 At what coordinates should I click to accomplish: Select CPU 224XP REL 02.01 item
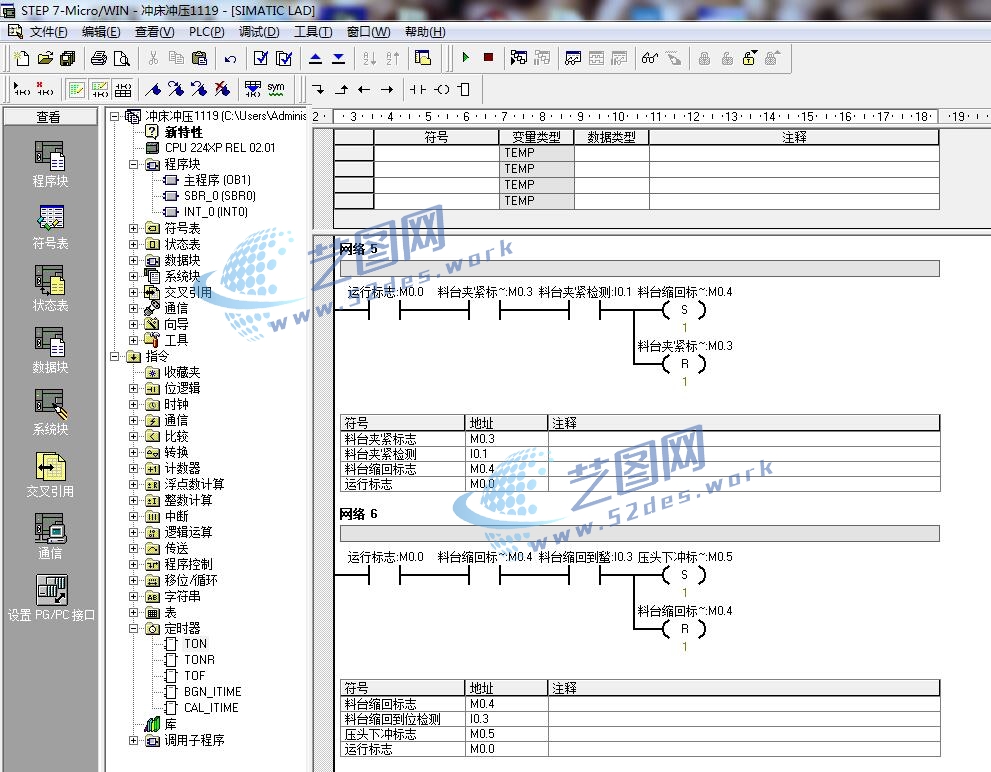coord(220,148)
